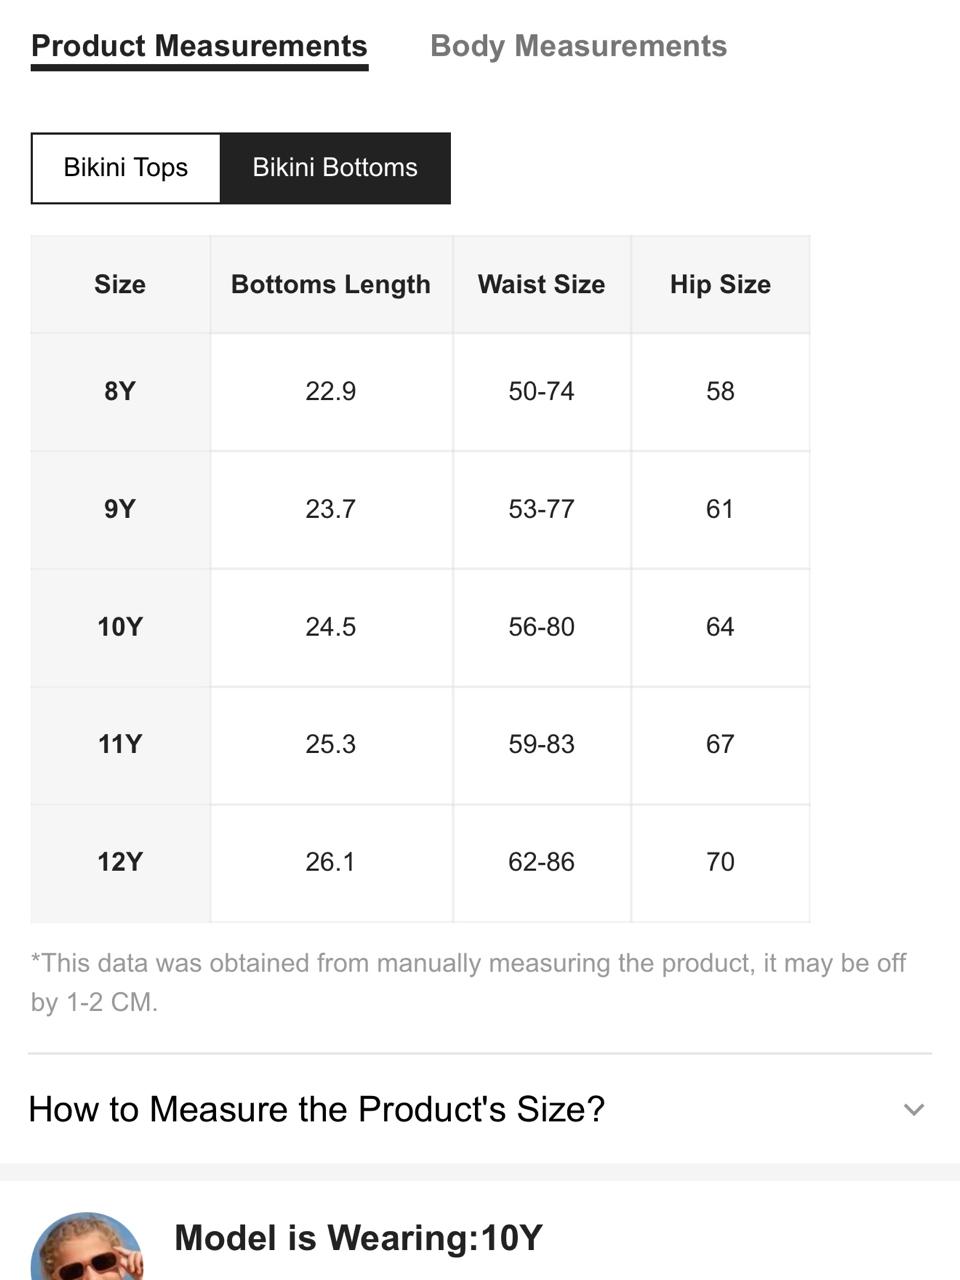Tap the Model is Wearing:10Y text
This screenshot has height=1280, width=960.
[358, 1238]
